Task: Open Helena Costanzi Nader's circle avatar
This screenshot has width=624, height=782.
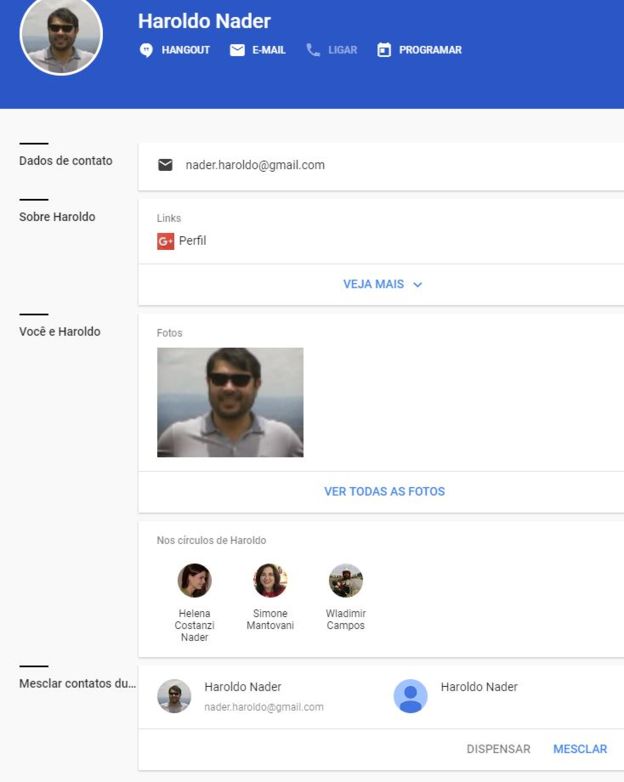Action: (194, 580)
